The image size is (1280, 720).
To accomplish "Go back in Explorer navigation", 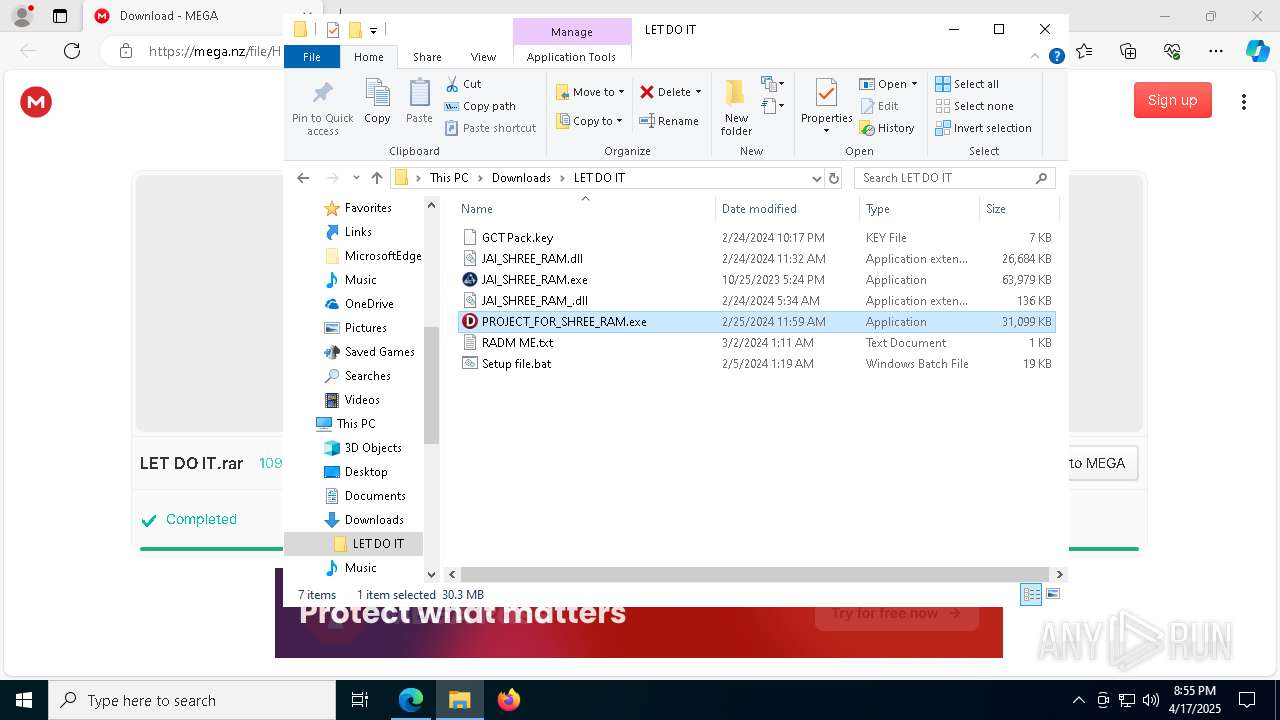I will click(303, 178).
